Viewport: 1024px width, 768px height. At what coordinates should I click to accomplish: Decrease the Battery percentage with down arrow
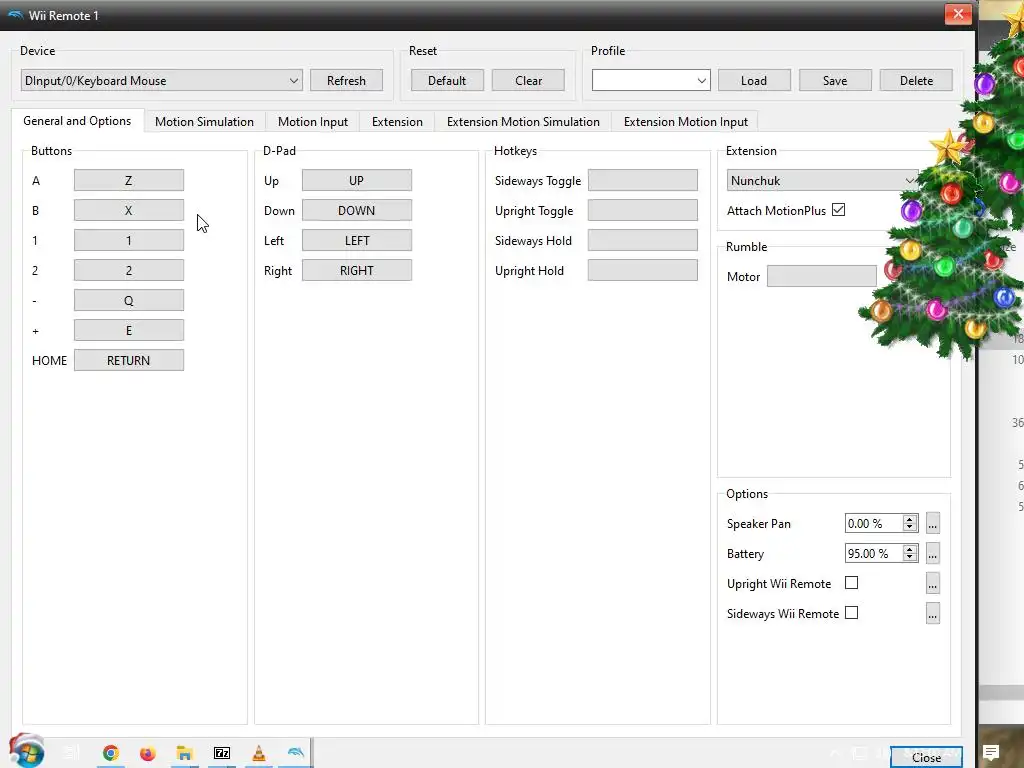click(909, 557)
